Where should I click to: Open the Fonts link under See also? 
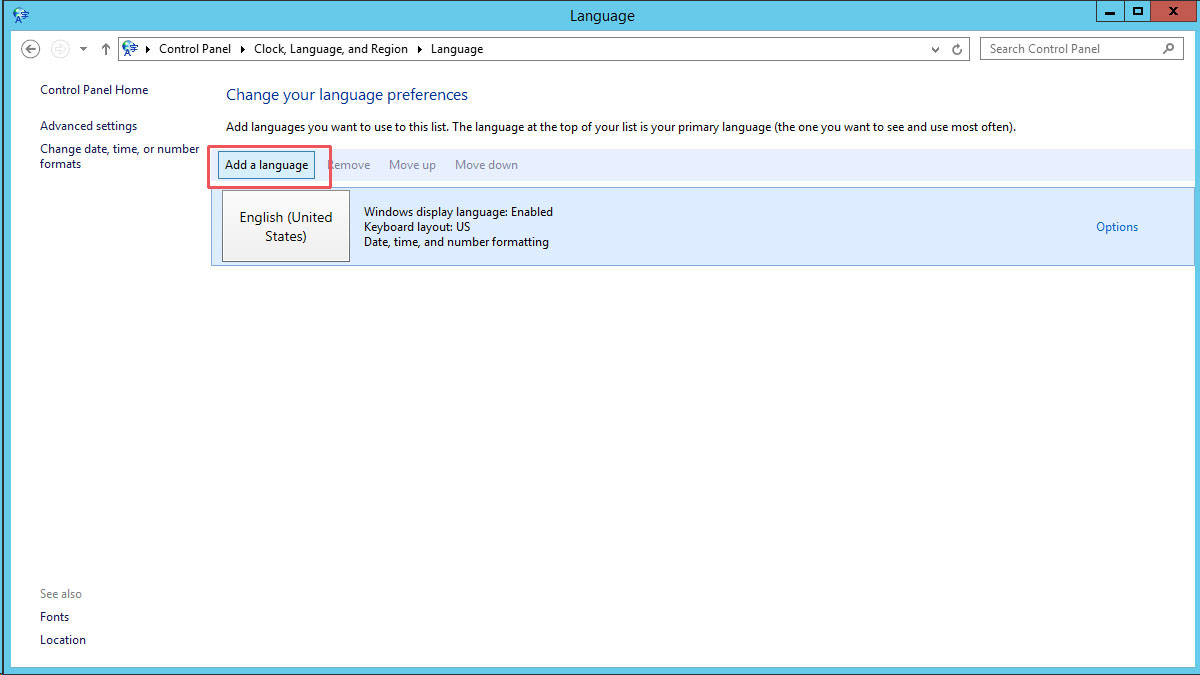(55, 617)
